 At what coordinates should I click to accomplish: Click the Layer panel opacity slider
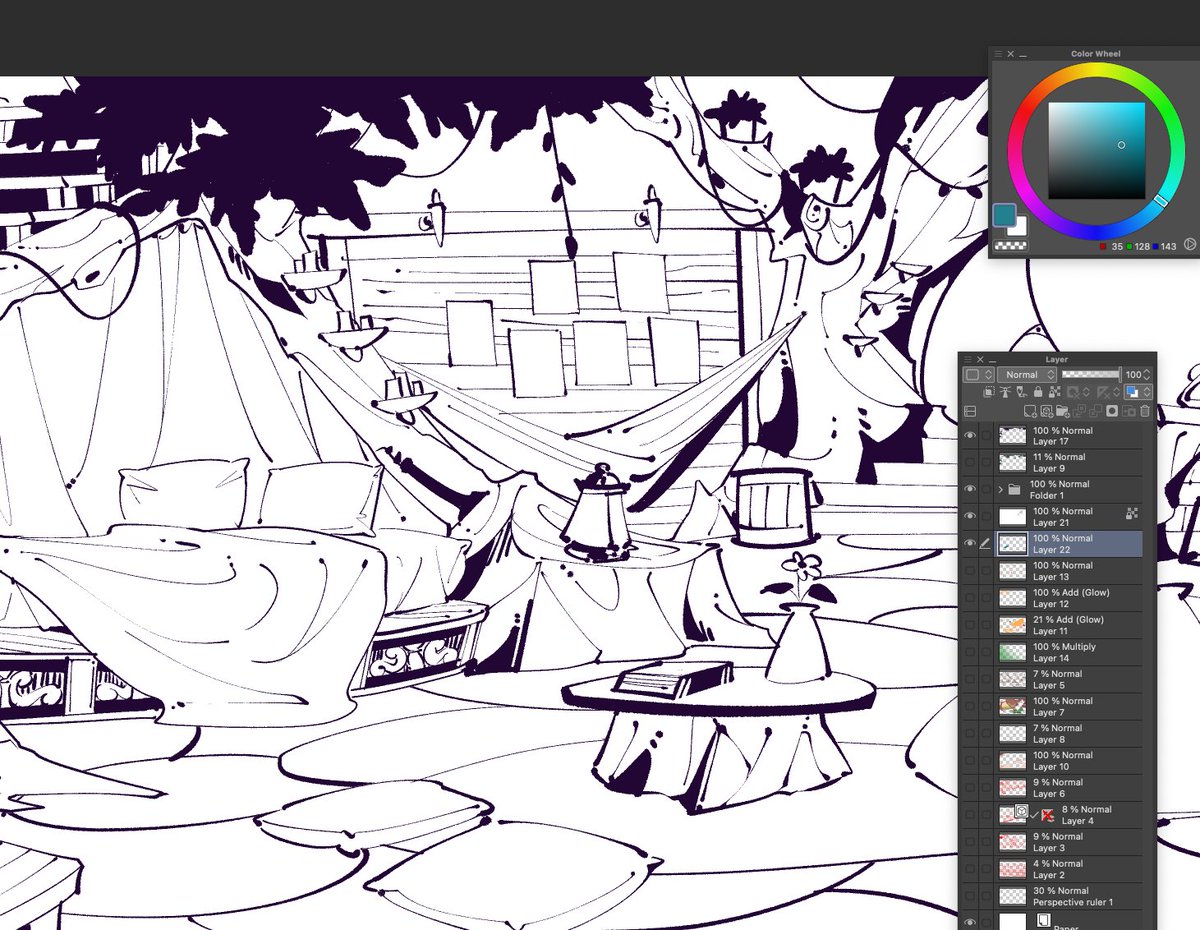click(1090, 375)
